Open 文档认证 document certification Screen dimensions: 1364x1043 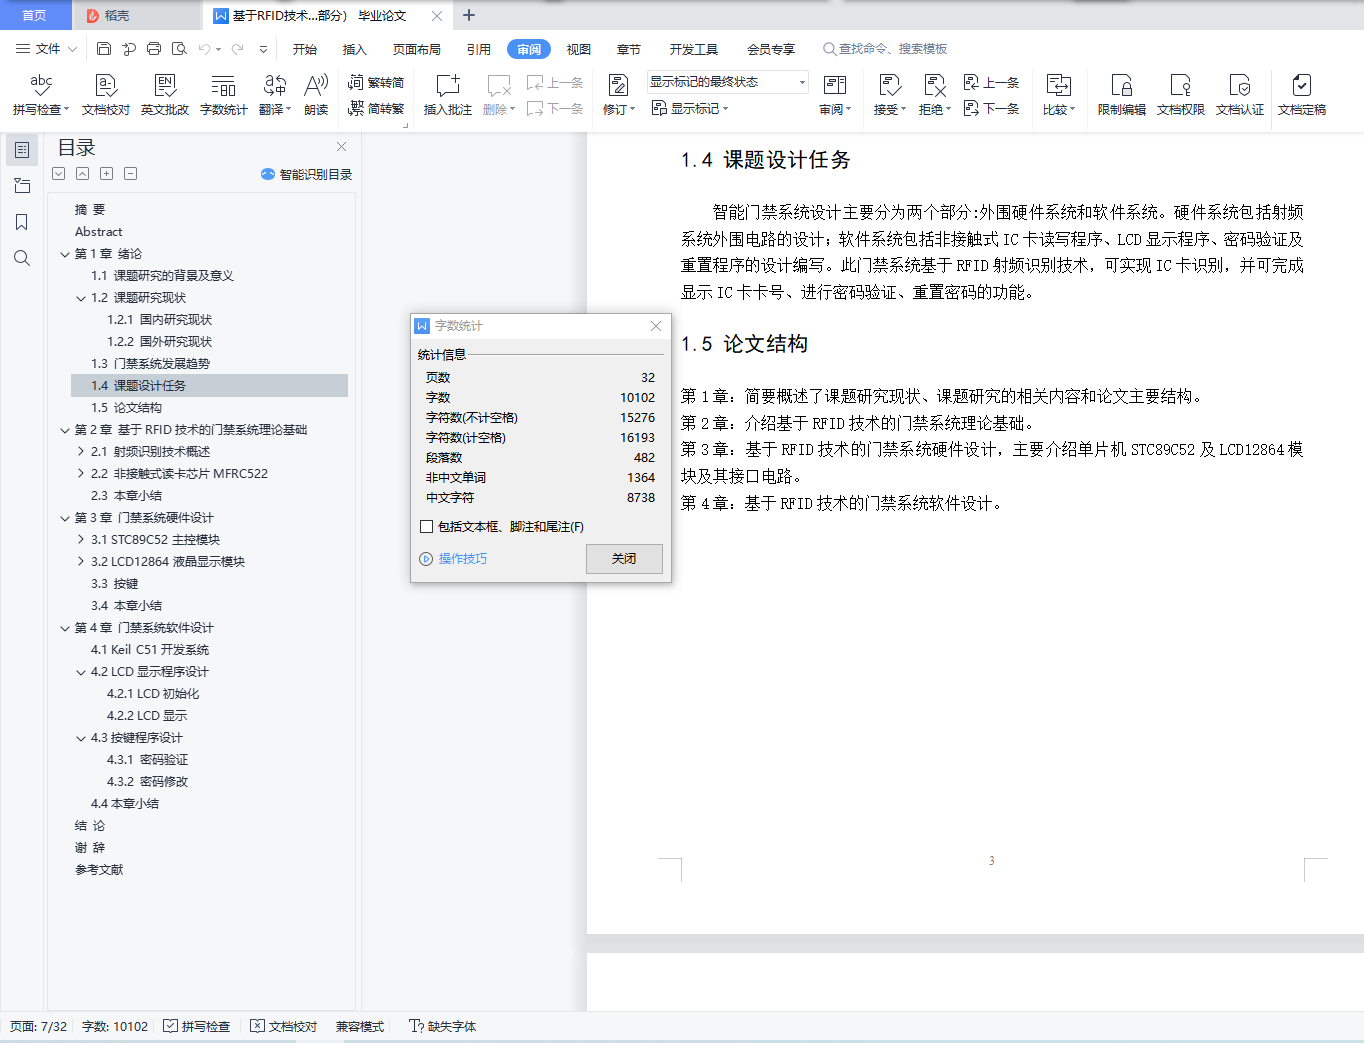click(1239, 95)
